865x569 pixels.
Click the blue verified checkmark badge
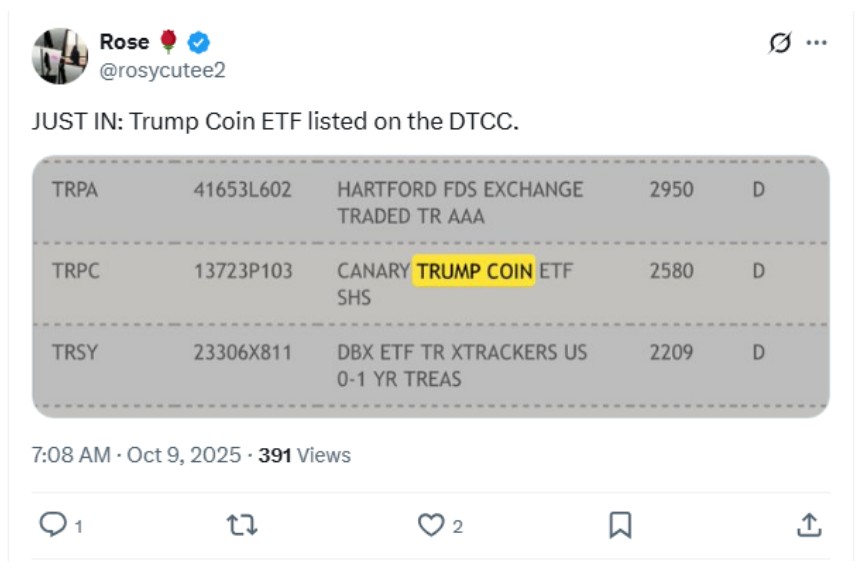click(x=199, y=42)
